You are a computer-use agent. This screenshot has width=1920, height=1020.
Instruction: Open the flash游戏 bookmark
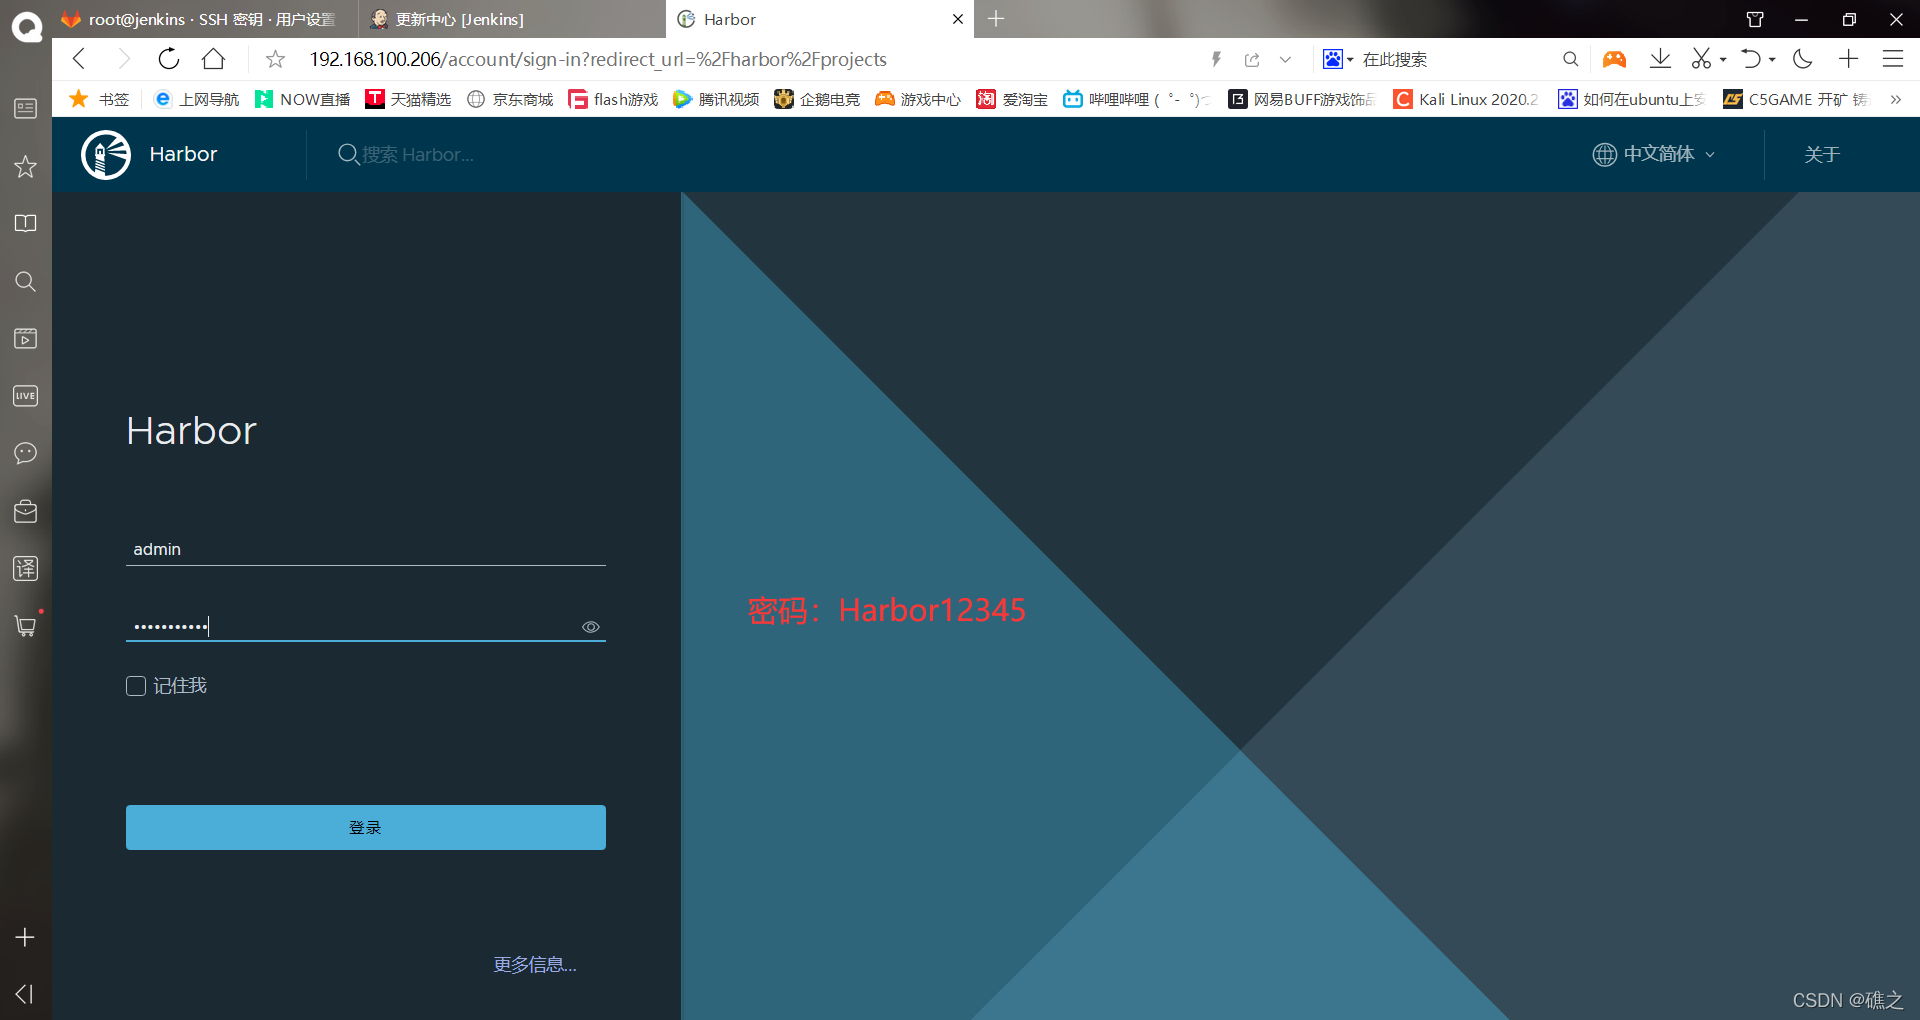613,99
